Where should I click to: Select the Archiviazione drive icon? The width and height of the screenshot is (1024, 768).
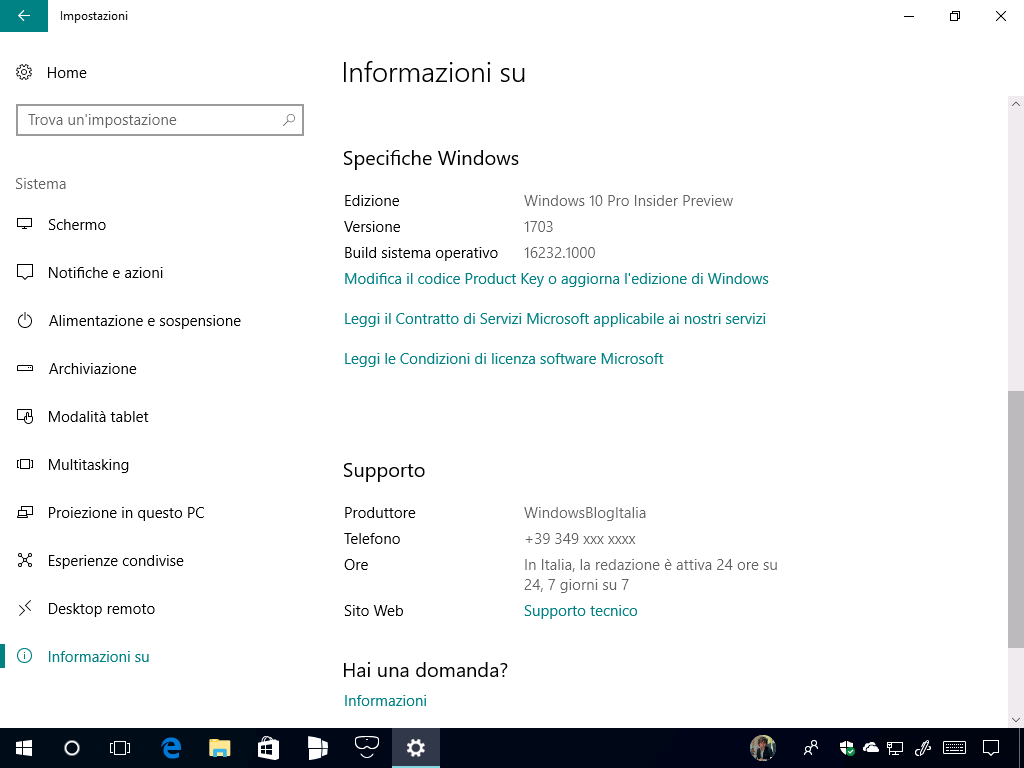(24, 369)
